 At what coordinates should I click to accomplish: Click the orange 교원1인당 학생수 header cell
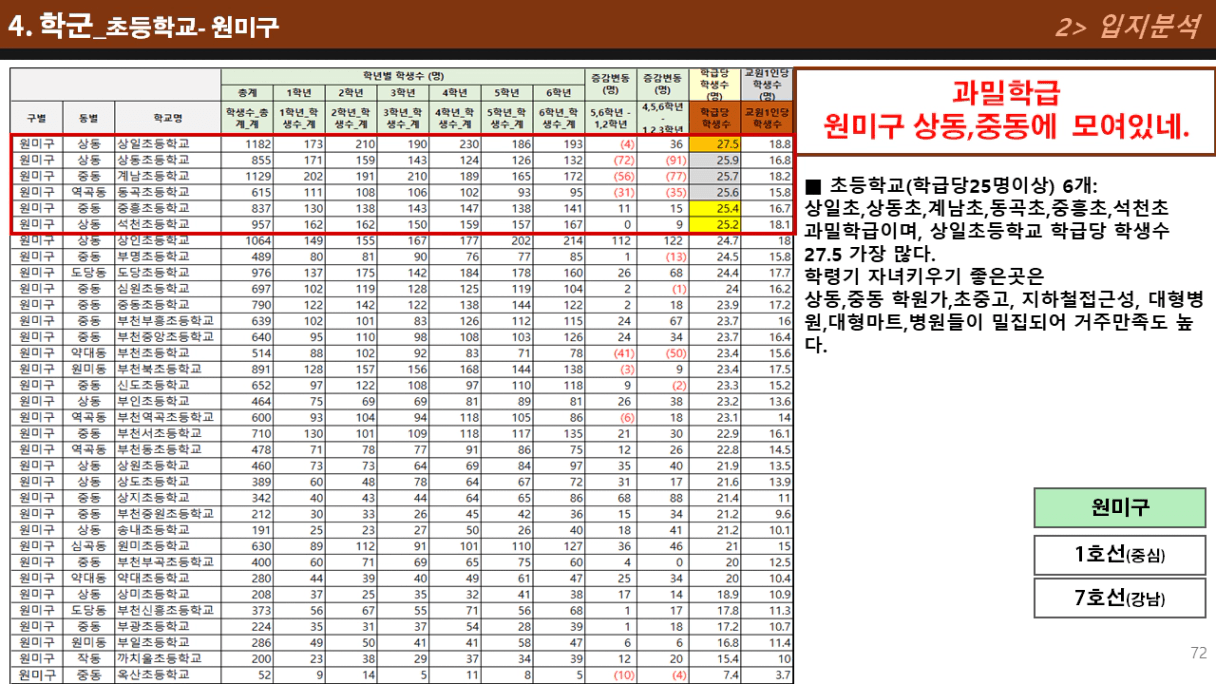[767, 118]
